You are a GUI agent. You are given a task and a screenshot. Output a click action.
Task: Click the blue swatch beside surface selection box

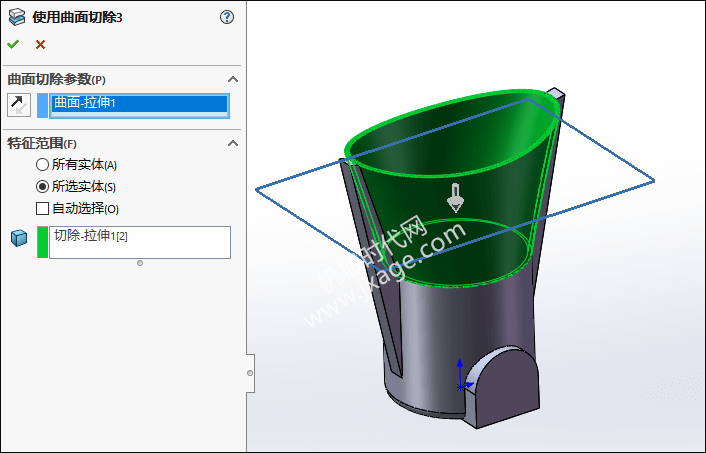tap(42, 105)
